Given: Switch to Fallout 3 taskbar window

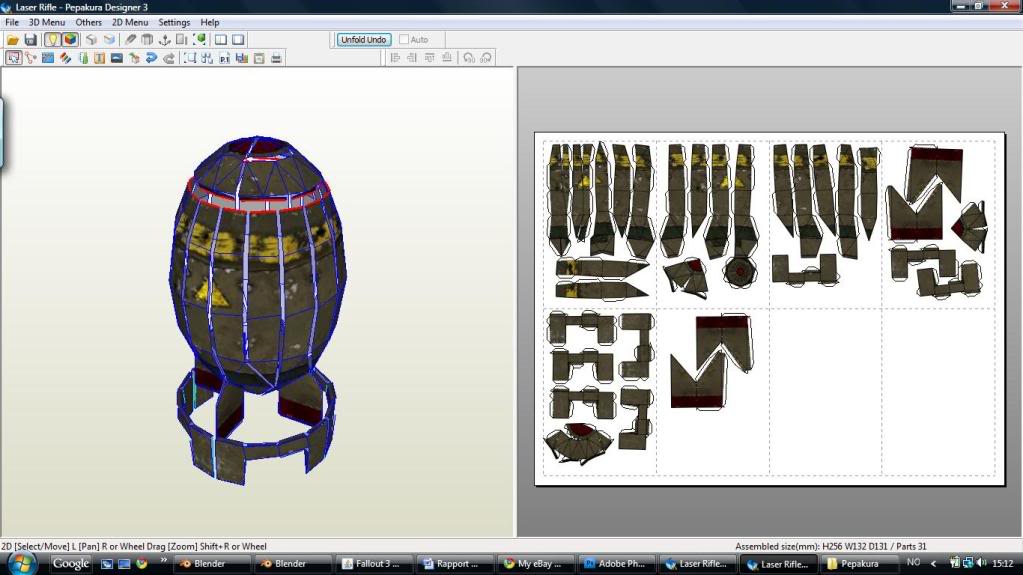Looking at the screenshot, I should click(x=373, y=563).
